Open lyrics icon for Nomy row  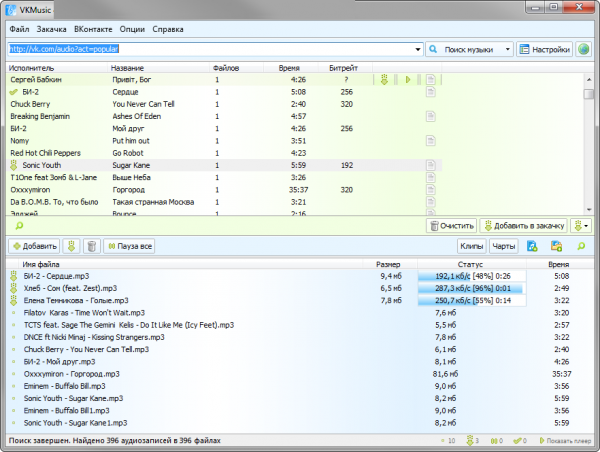(430, 141)
